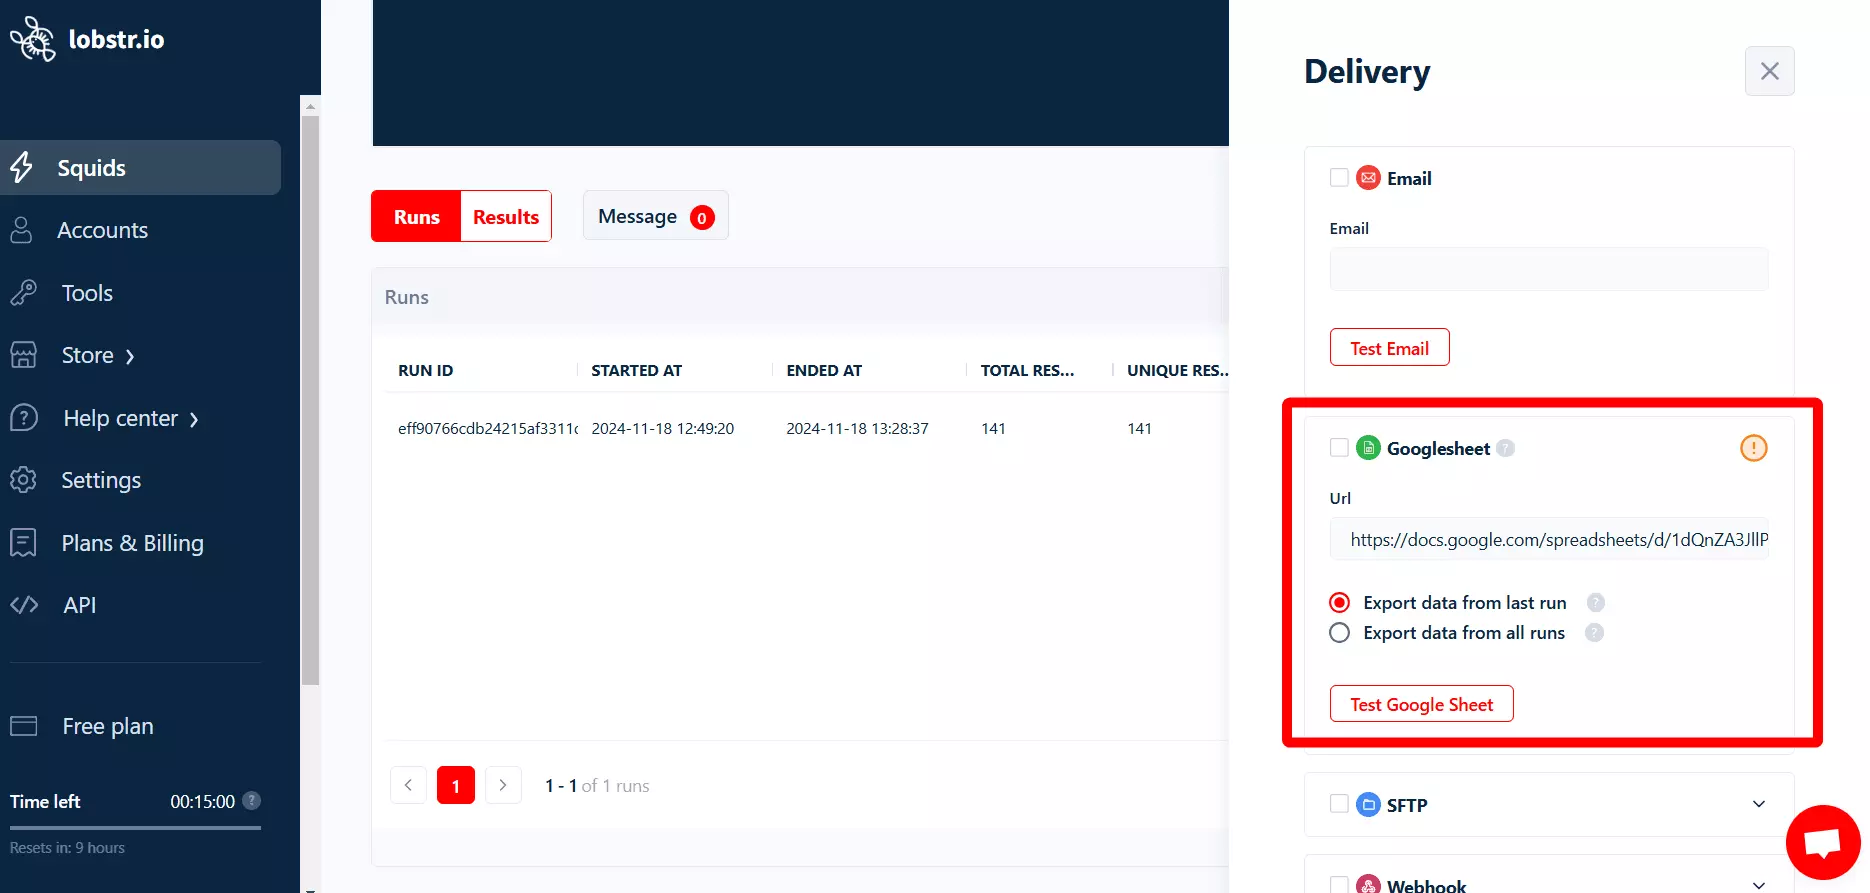The width and height of the screenshot is (1870, 893).
Task: Click the Test Email button
Action: click(1389, 348)
